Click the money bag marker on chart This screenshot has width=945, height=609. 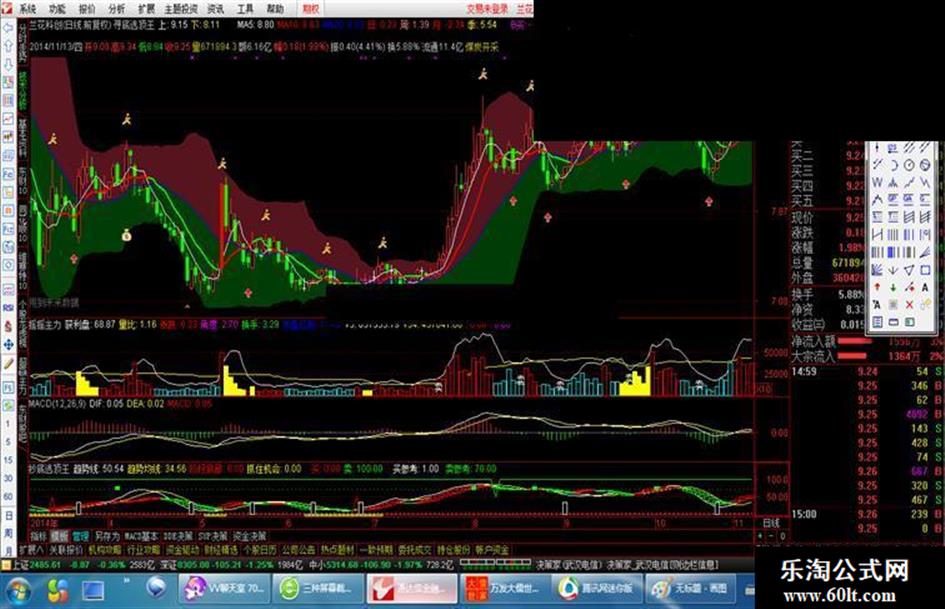[126, 235]
